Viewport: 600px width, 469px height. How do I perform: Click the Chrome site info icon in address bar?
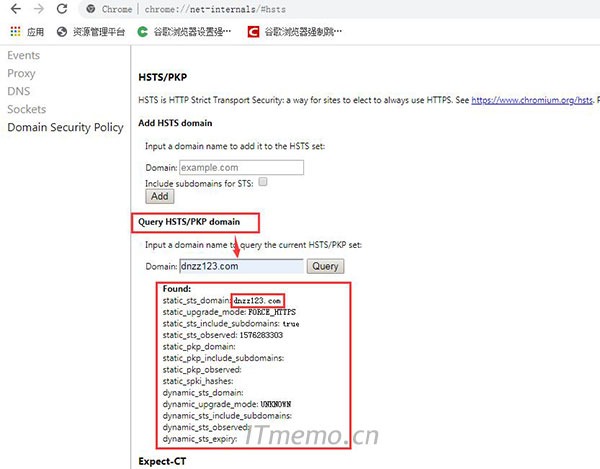click(91, 9)
